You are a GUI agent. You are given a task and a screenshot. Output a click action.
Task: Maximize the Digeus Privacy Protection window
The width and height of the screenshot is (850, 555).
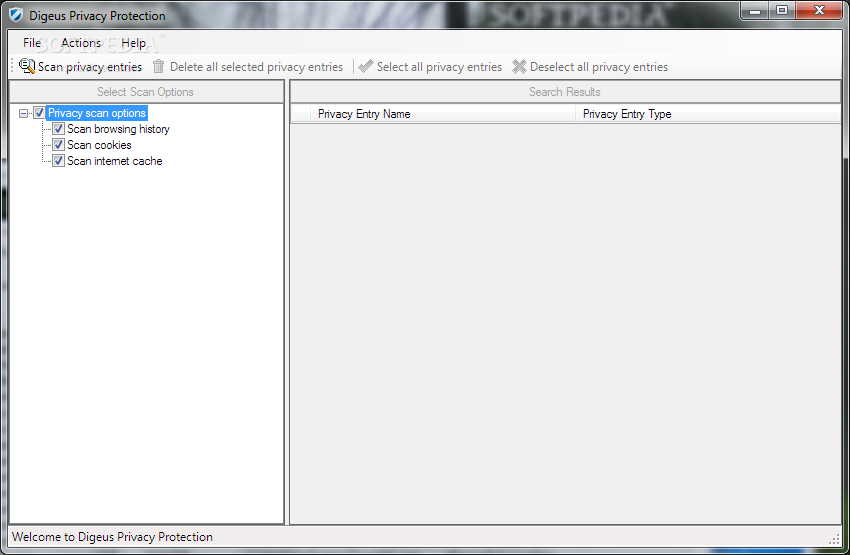tap(782, 10)
